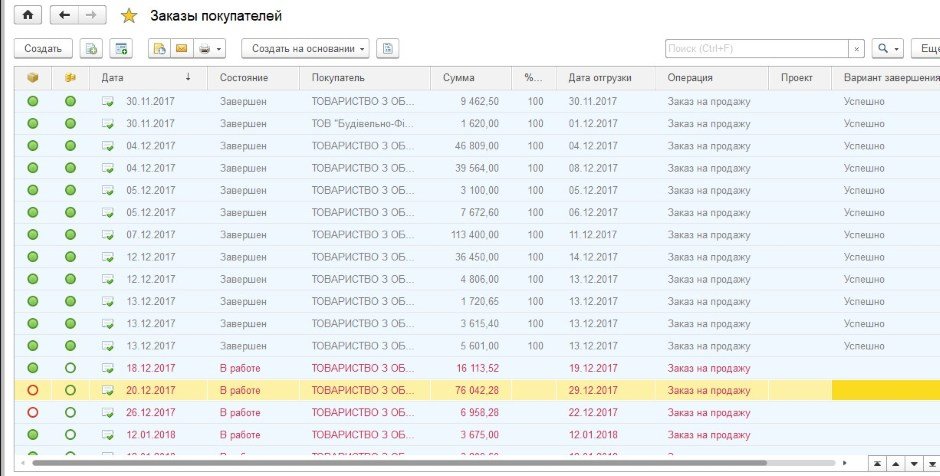
Task: Open the magnifier search options dropdown
Action: [x=887, y=48]
